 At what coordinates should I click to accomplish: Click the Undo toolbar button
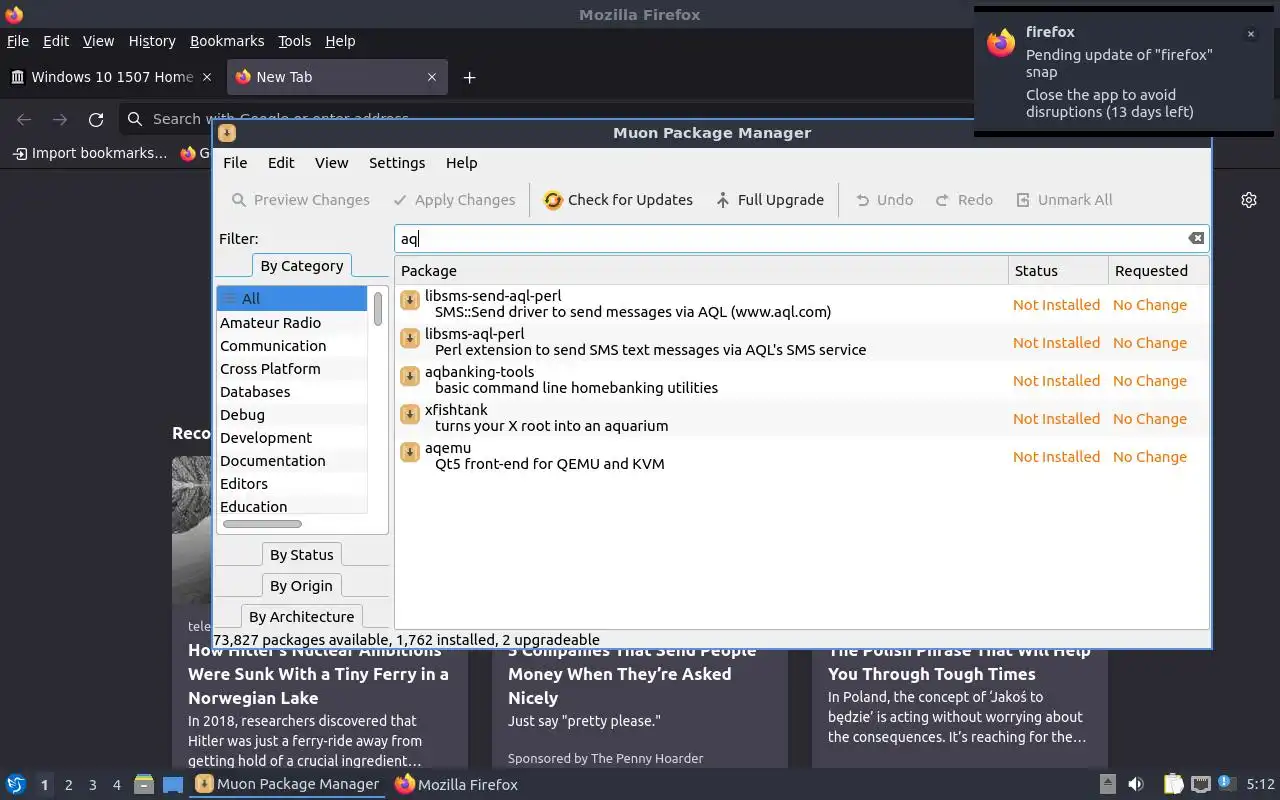pos(884,200)
